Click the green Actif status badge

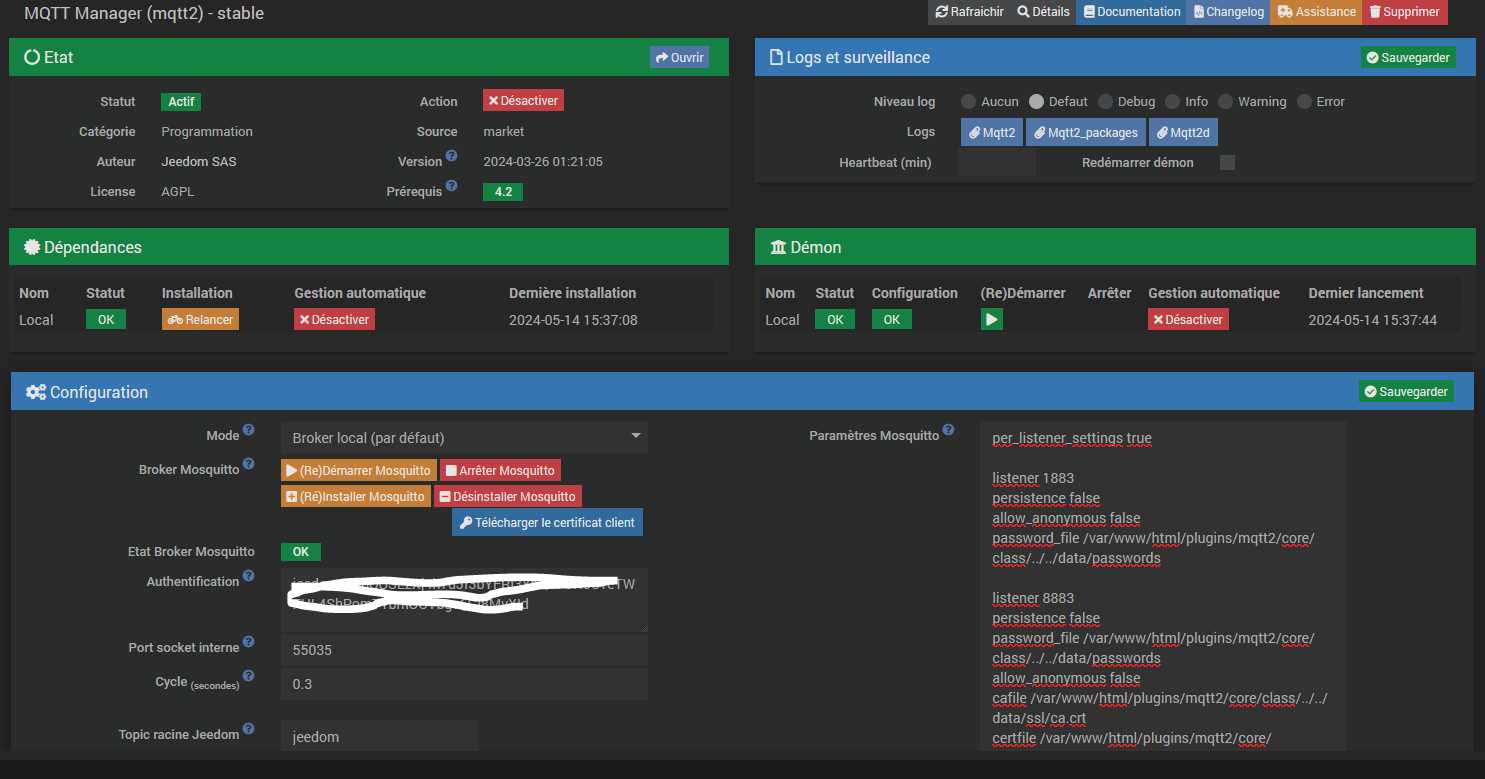181,101
